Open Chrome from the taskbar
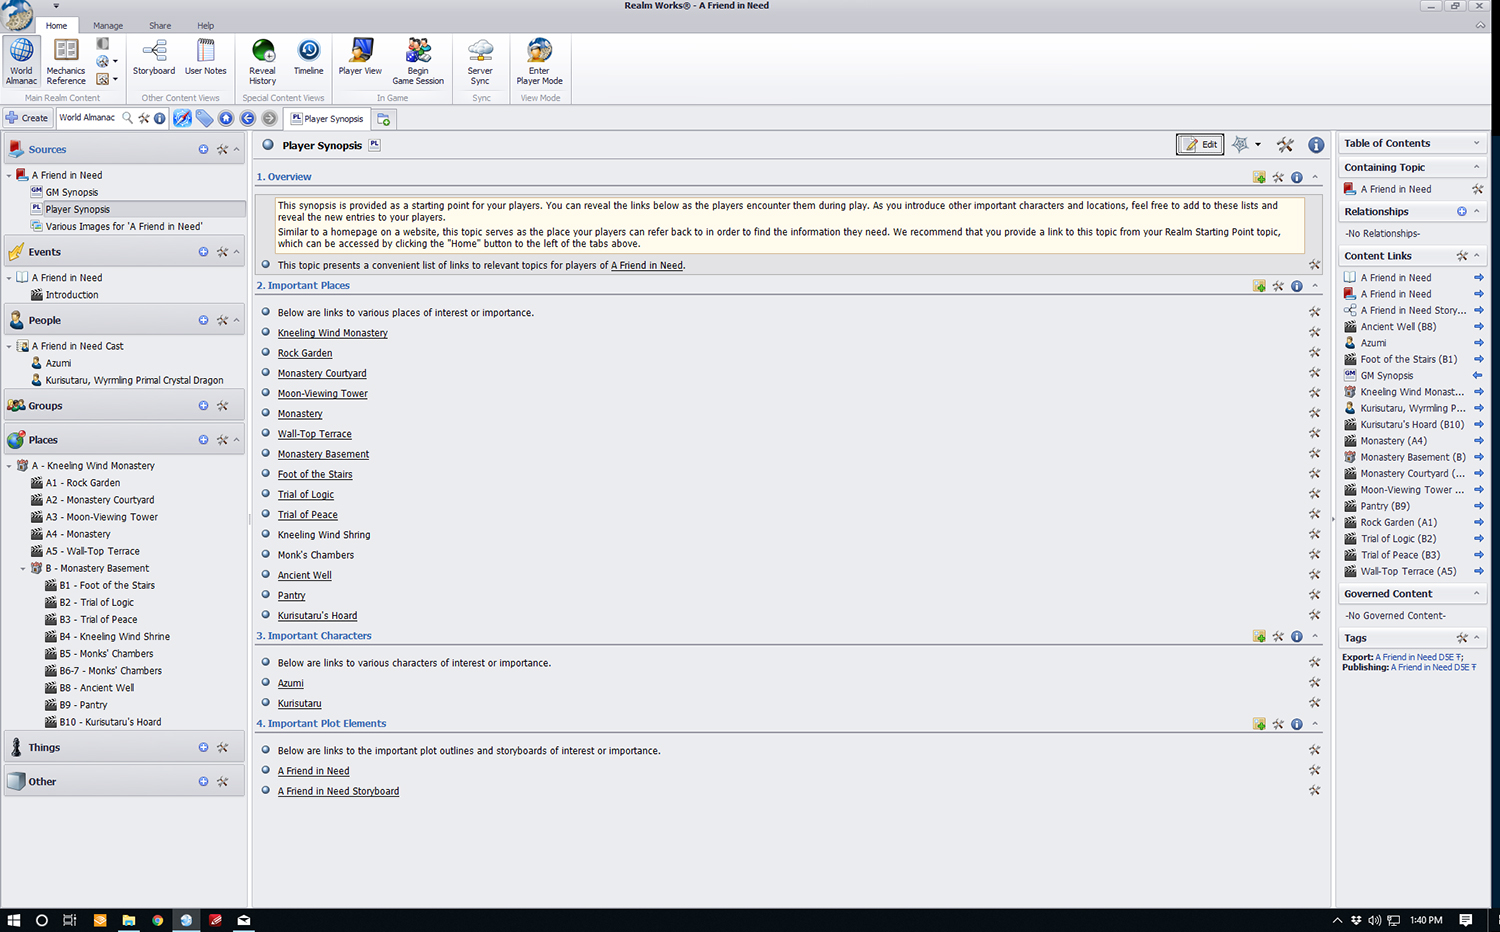 pos(157,920)
